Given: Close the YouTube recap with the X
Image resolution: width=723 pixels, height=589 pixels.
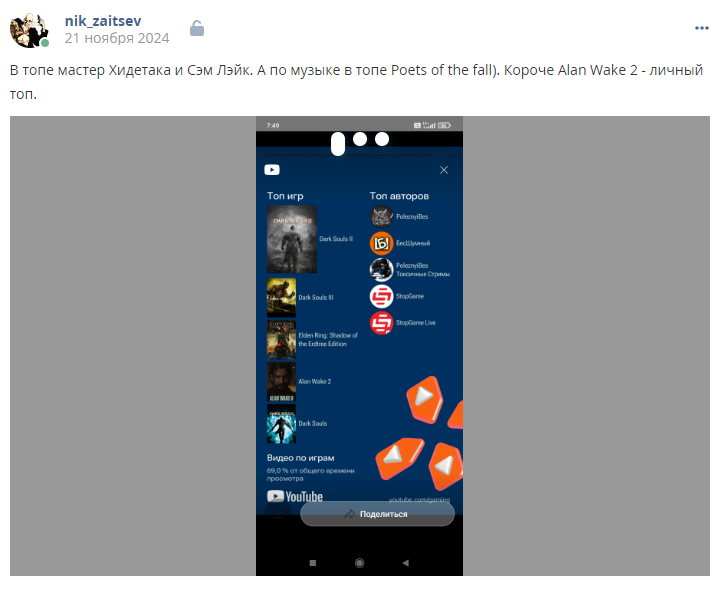Looking at the screenshot, I should click(x=444, y=170).
